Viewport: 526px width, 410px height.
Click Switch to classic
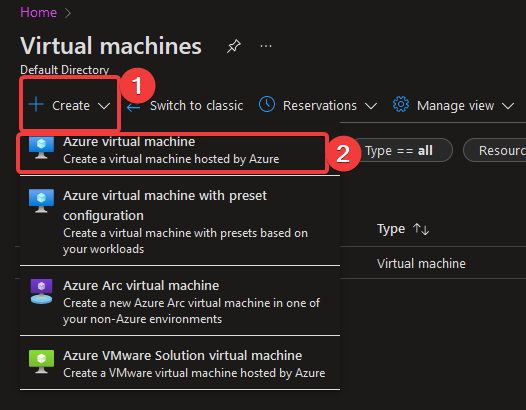196,106
